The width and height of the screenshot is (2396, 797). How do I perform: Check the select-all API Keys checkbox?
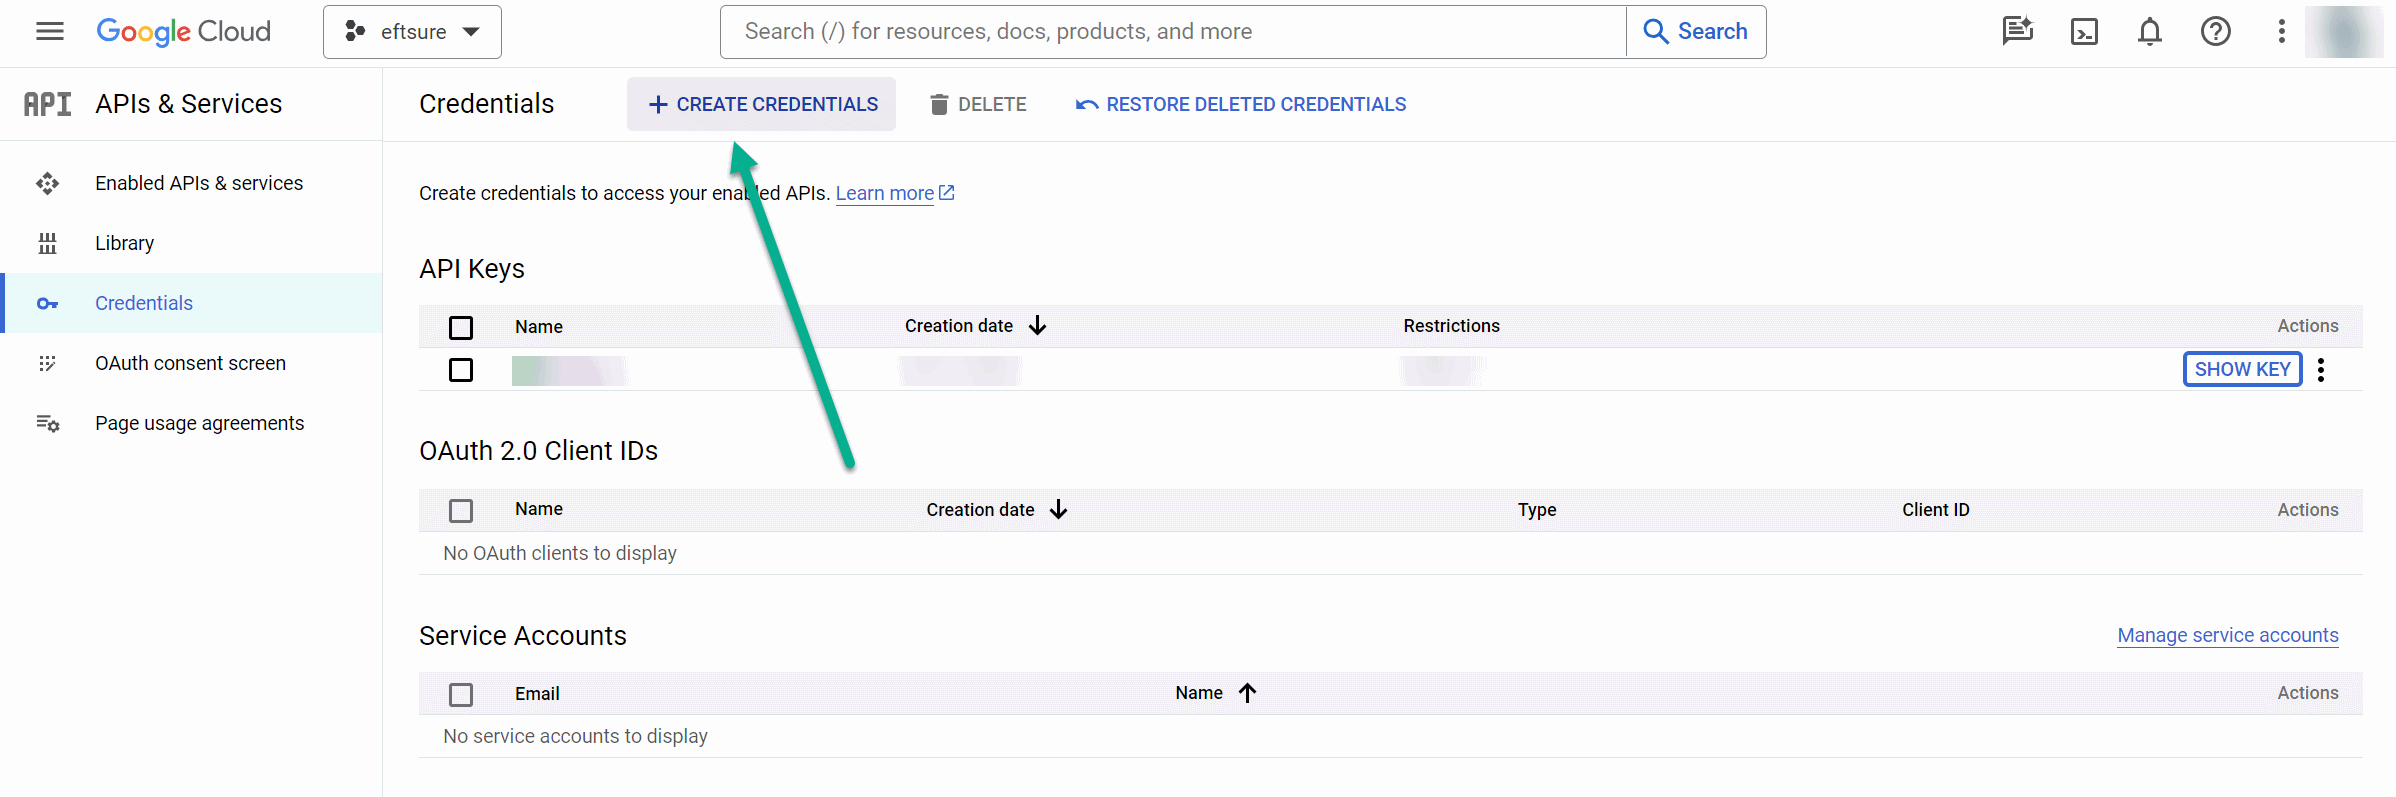461,328
